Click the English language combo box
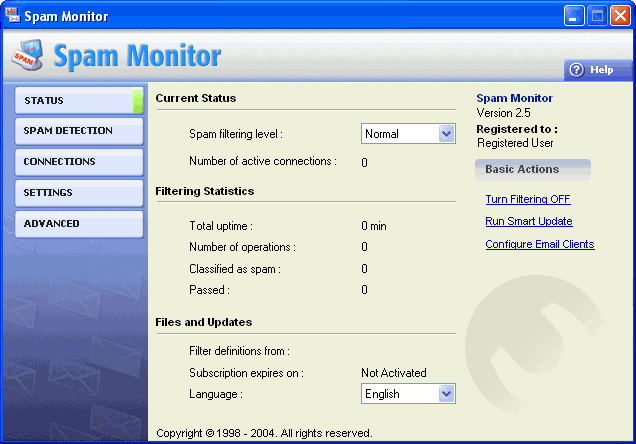 click(408, 394)
